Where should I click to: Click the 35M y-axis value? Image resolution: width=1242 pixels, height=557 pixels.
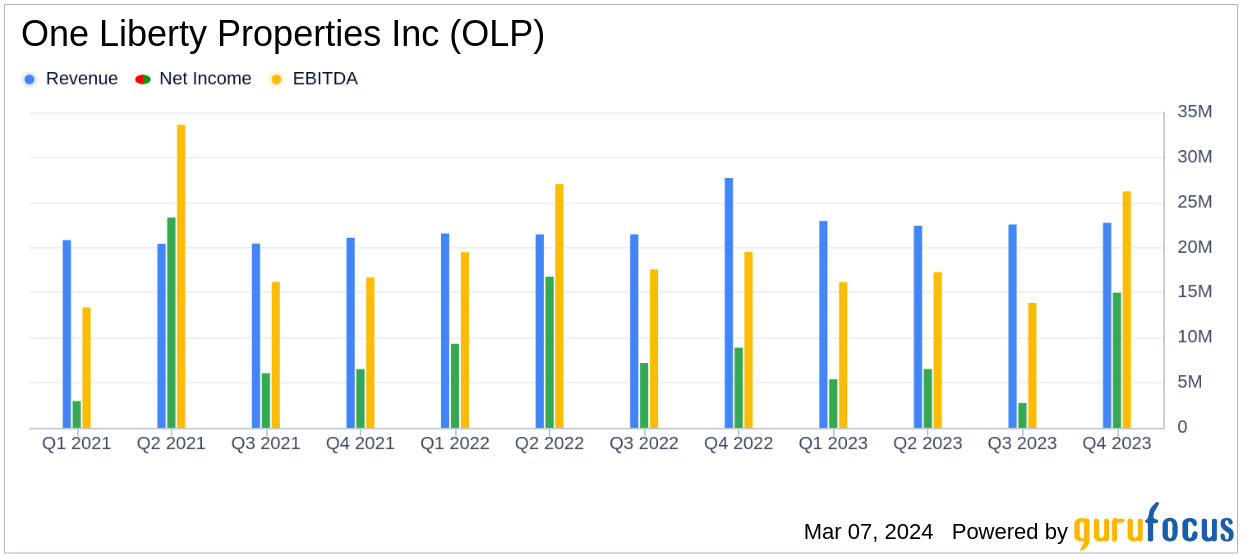tap(1194, 112)
